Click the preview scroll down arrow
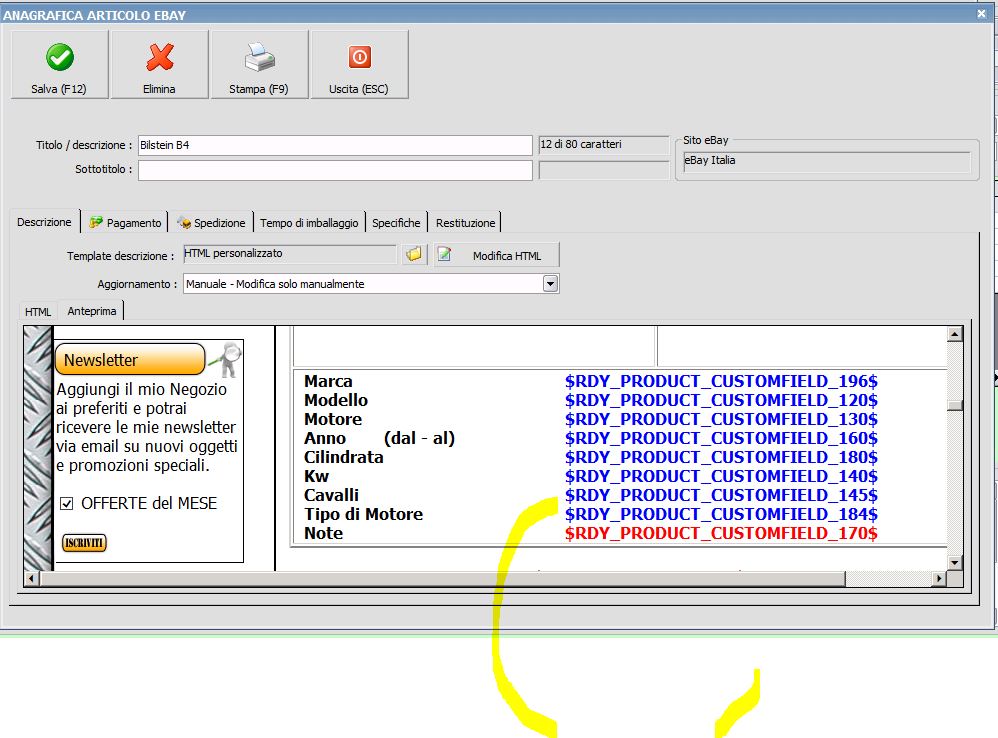 click(x=954, y=562)
